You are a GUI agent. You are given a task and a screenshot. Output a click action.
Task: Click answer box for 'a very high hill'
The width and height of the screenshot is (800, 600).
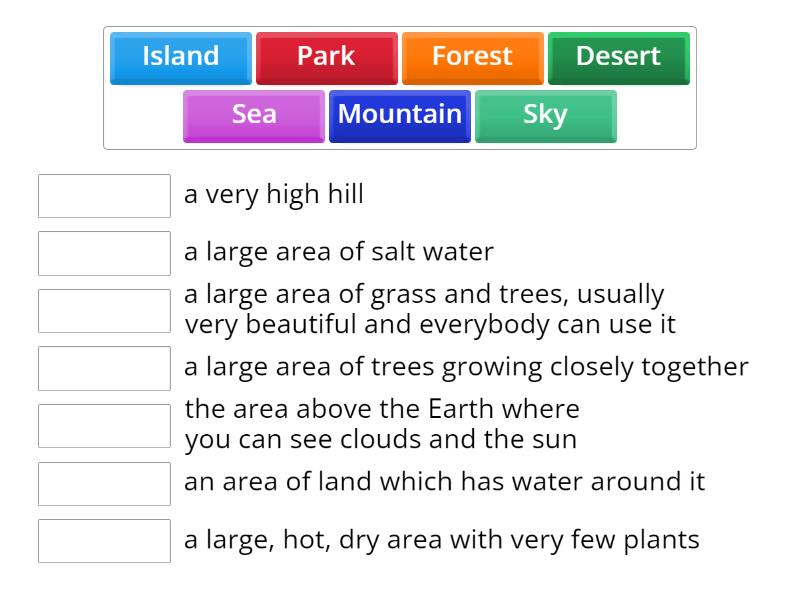pyautogui.click(x=104, y=196)
